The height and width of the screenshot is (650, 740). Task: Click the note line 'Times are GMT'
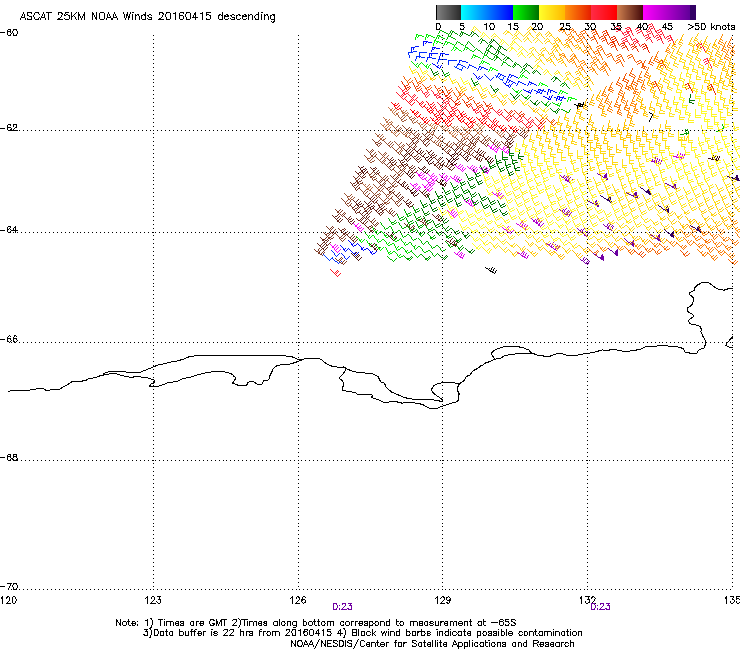click(x=192, y=623)
